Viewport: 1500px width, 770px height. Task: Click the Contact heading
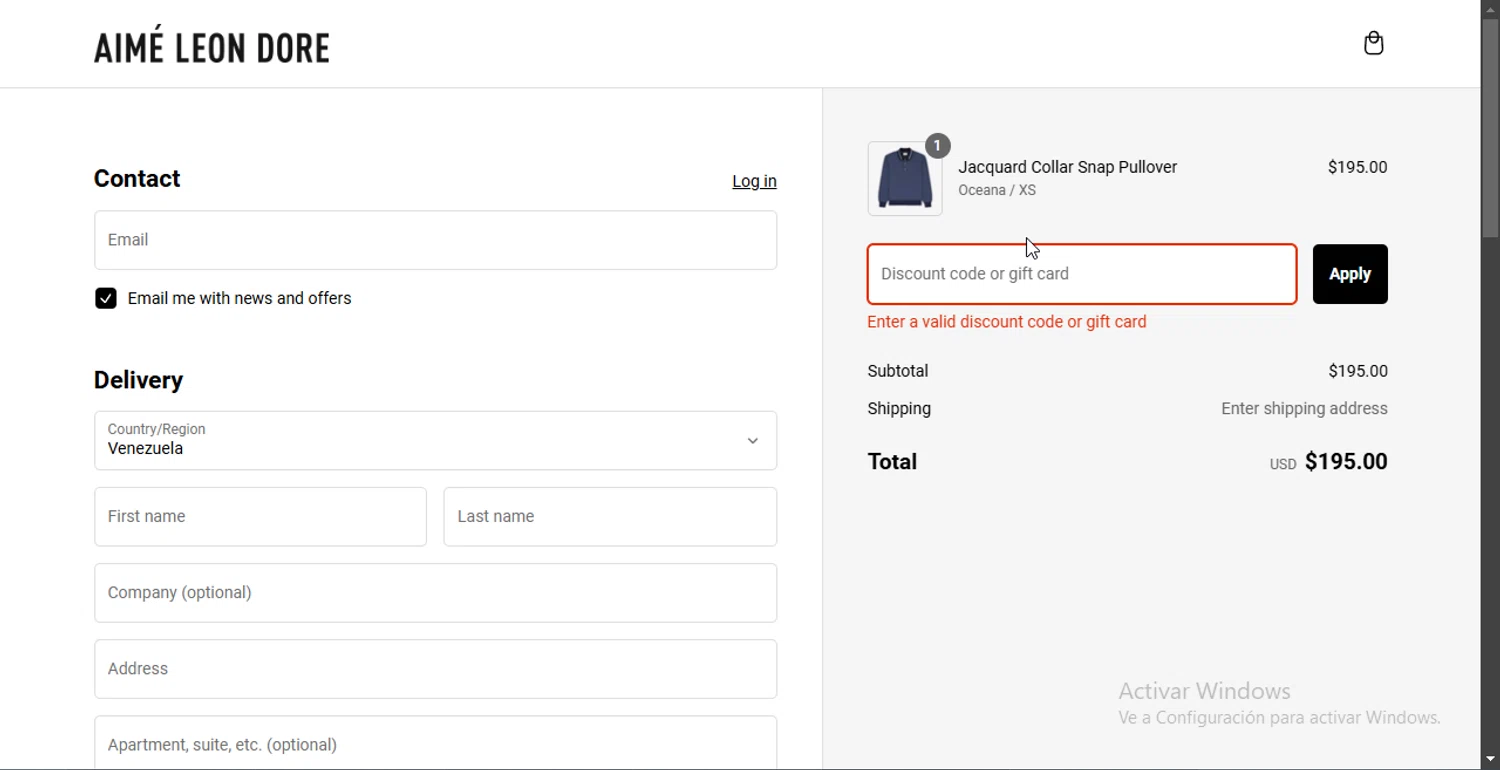click(137, 179)
